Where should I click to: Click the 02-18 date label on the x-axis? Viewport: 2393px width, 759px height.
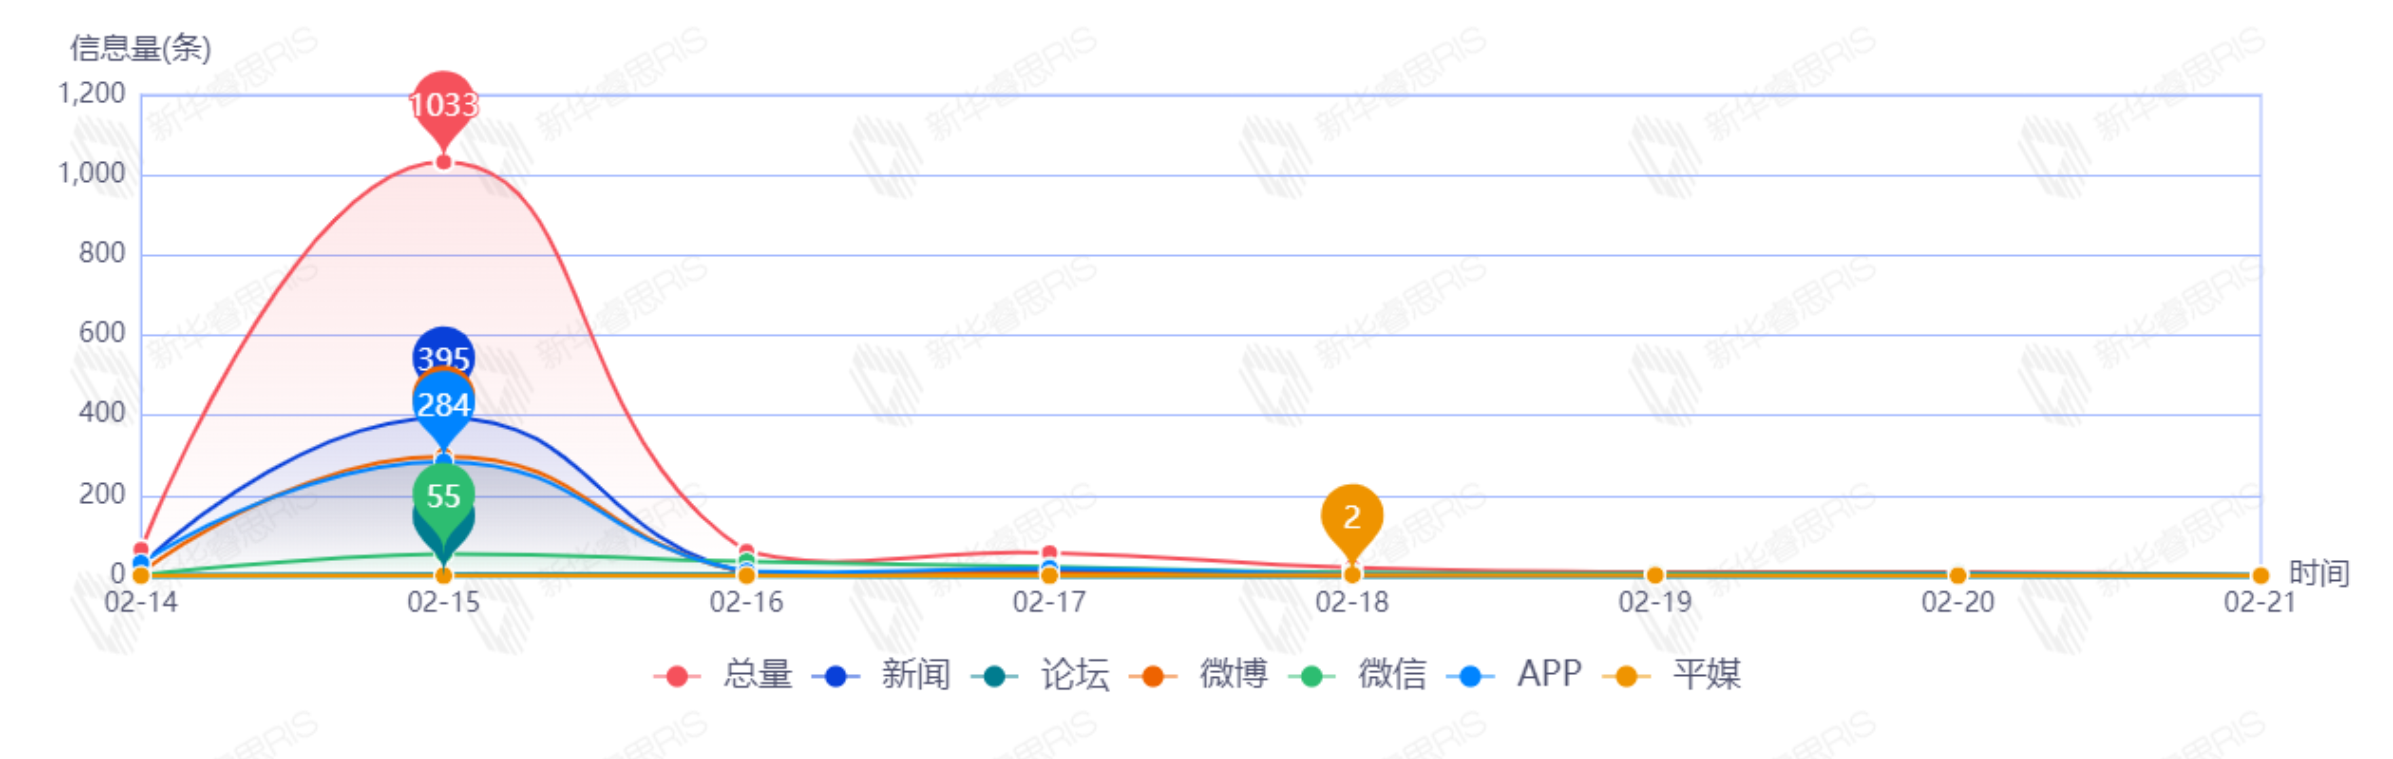(1351, 602)
